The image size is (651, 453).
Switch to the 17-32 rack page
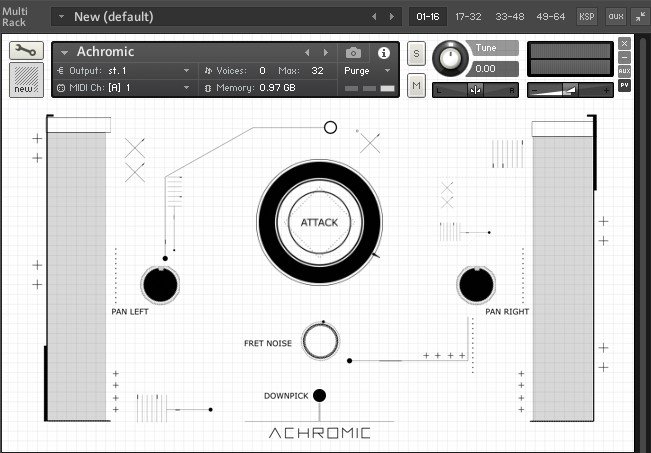pyautogui.click(x=468, y=17)
